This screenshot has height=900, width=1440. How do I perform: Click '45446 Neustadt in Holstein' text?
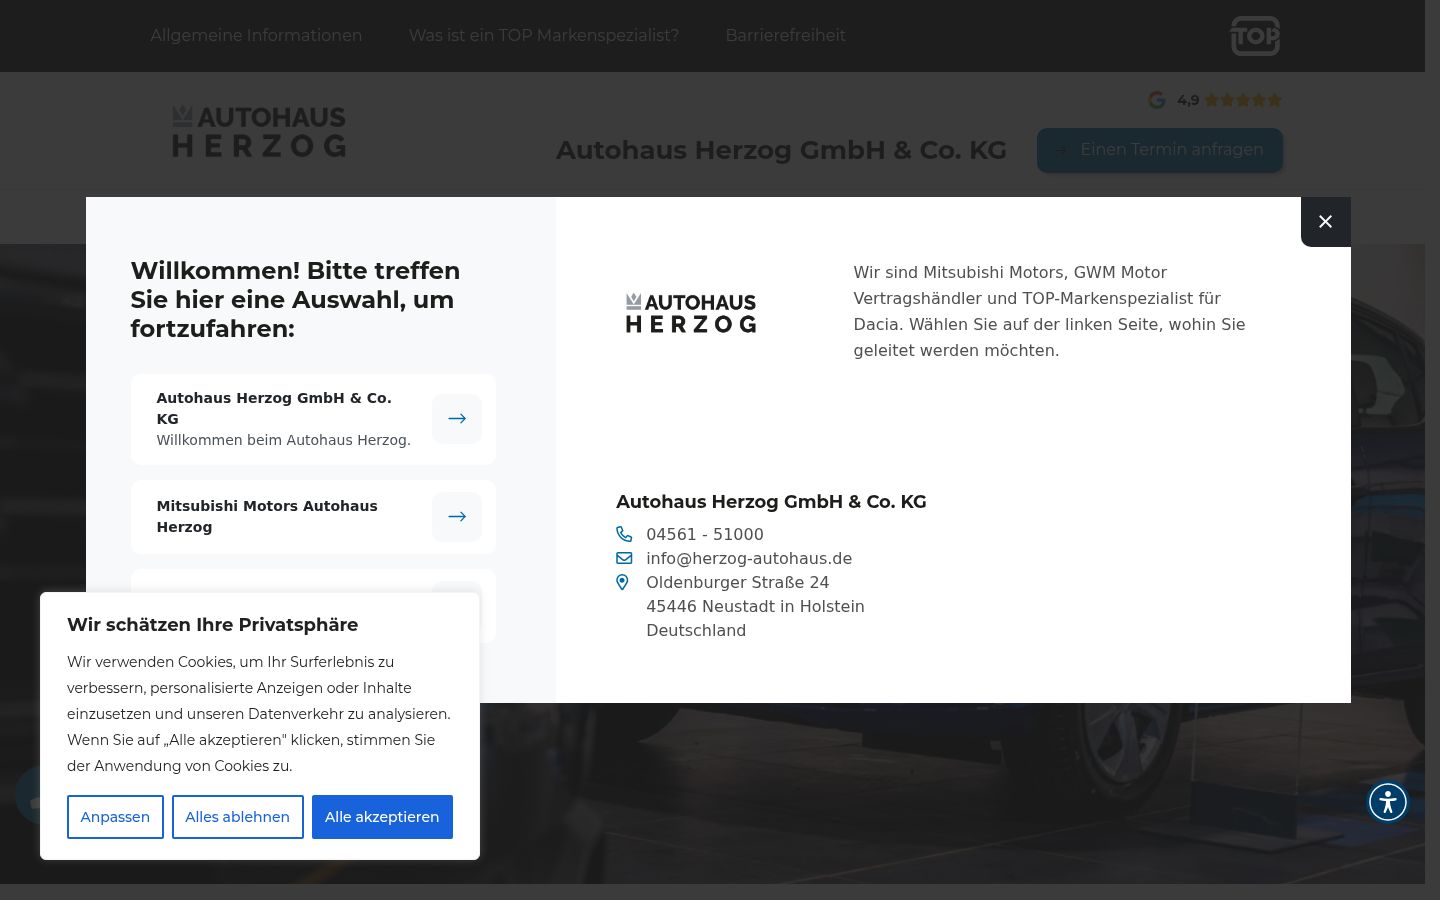point(755,606)
